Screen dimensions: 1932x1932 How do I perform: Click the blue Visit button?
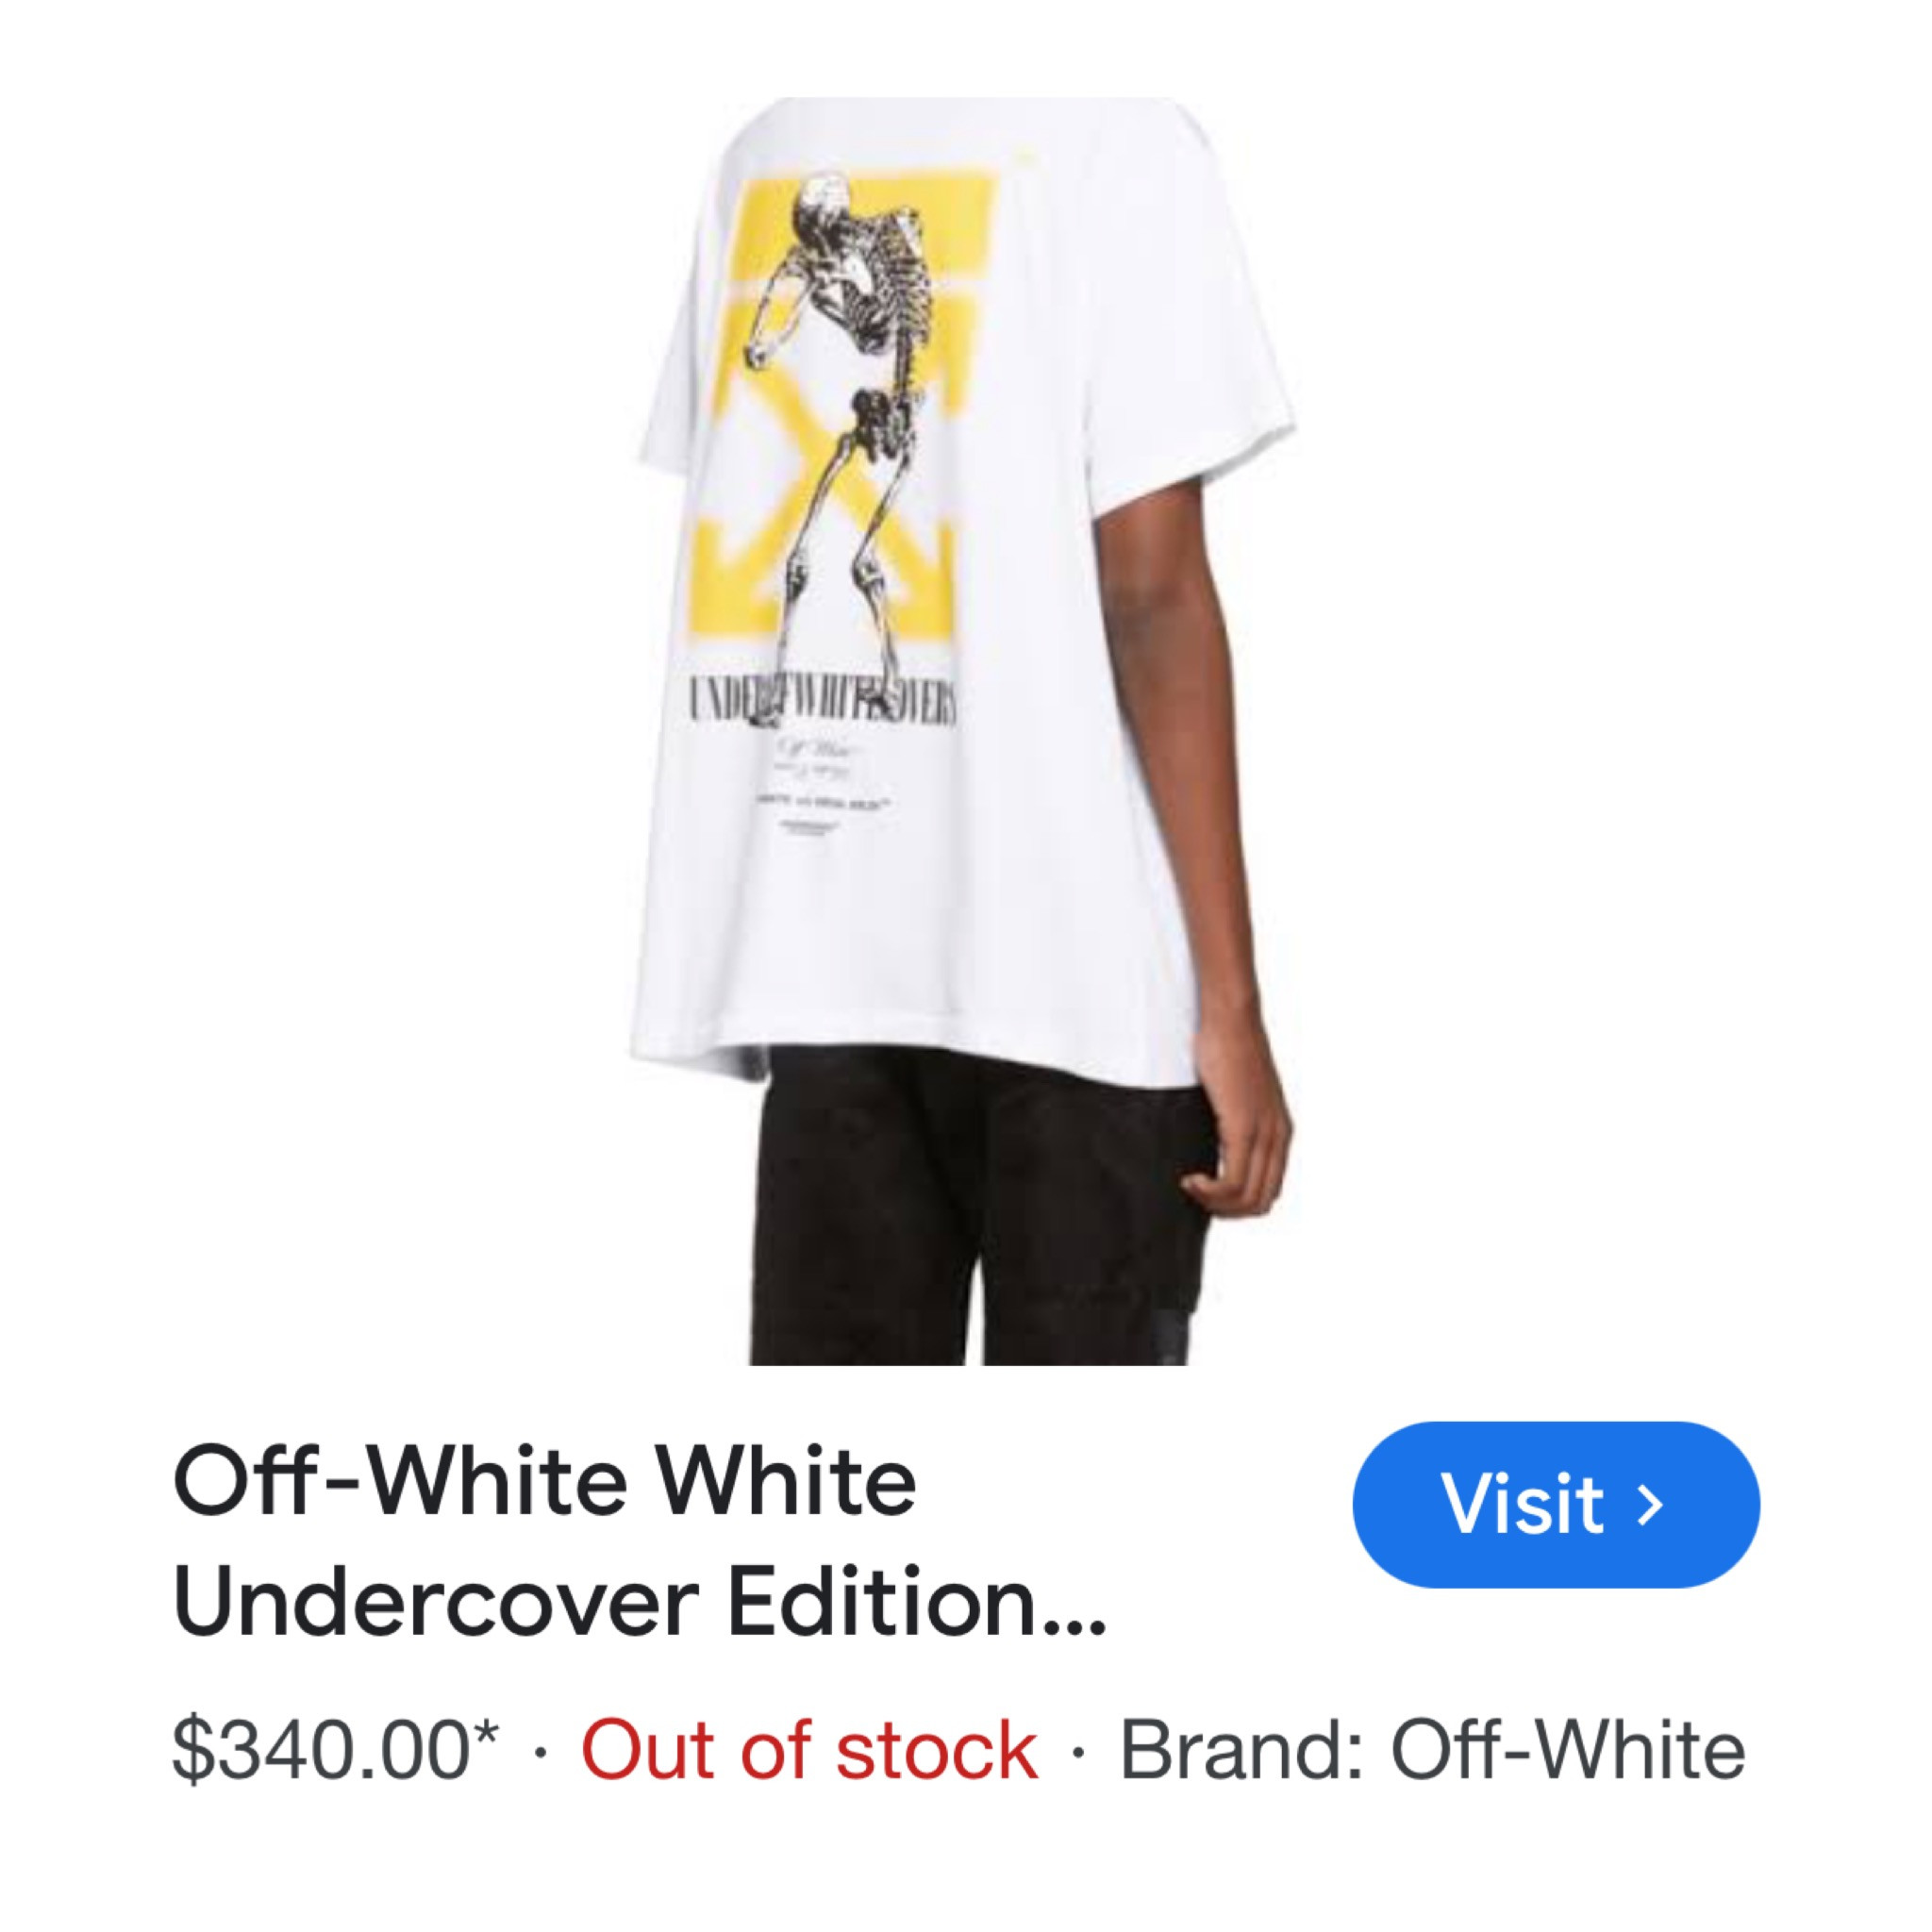1555,1504
